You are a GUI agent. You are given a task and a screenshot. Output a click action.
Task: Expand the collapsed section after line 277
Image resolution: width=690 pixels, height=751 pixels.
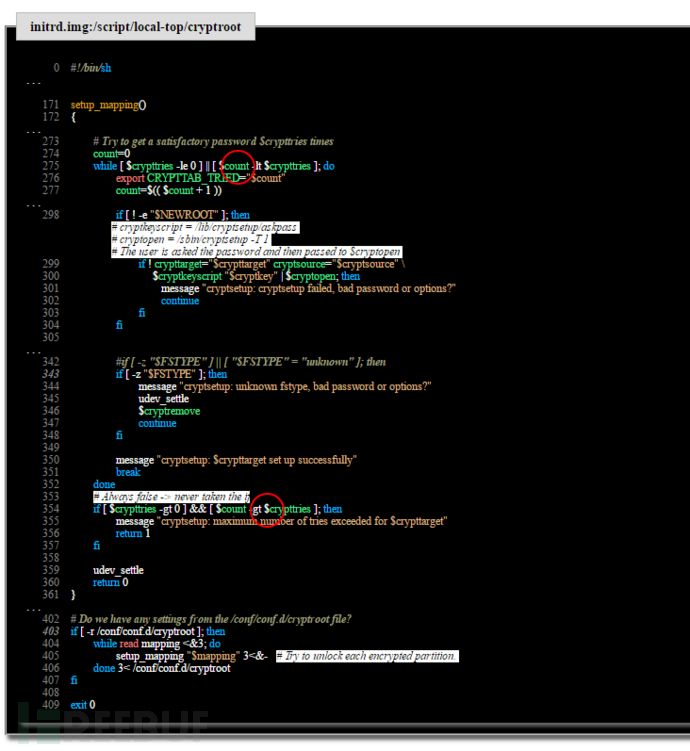click(x=33, y=203)
